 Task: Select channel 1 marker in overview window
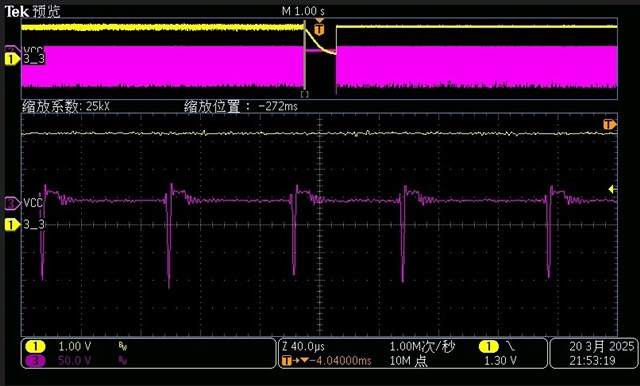tap(12, 59)
